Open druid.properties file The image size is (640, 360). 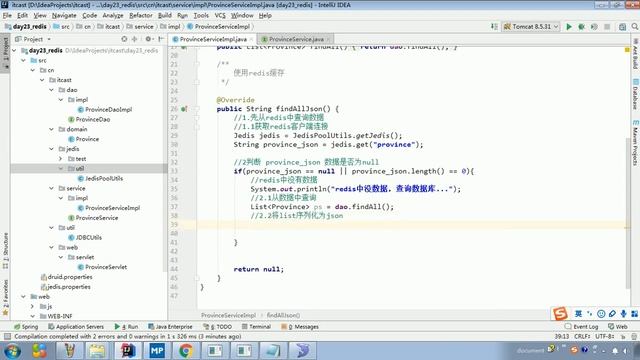click(67, 277)
